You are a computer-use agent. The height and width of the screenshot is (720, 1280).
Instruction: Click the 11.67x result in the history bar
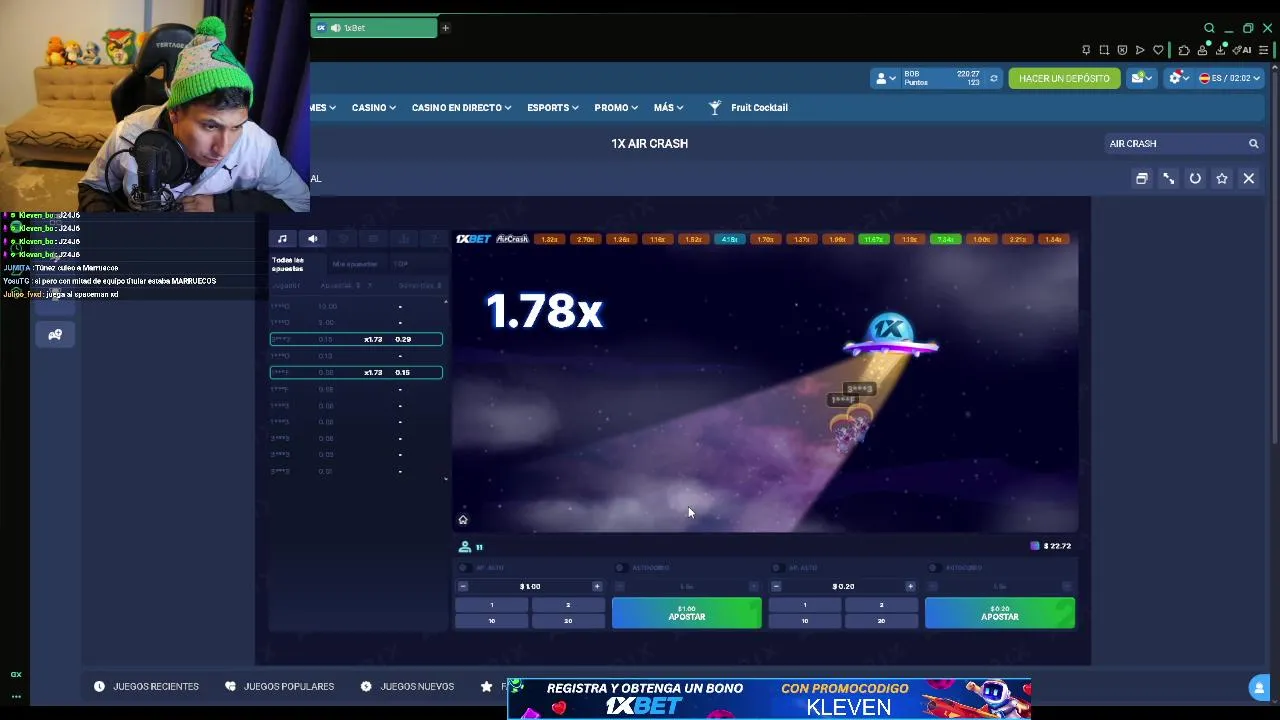tap(874, 239)
